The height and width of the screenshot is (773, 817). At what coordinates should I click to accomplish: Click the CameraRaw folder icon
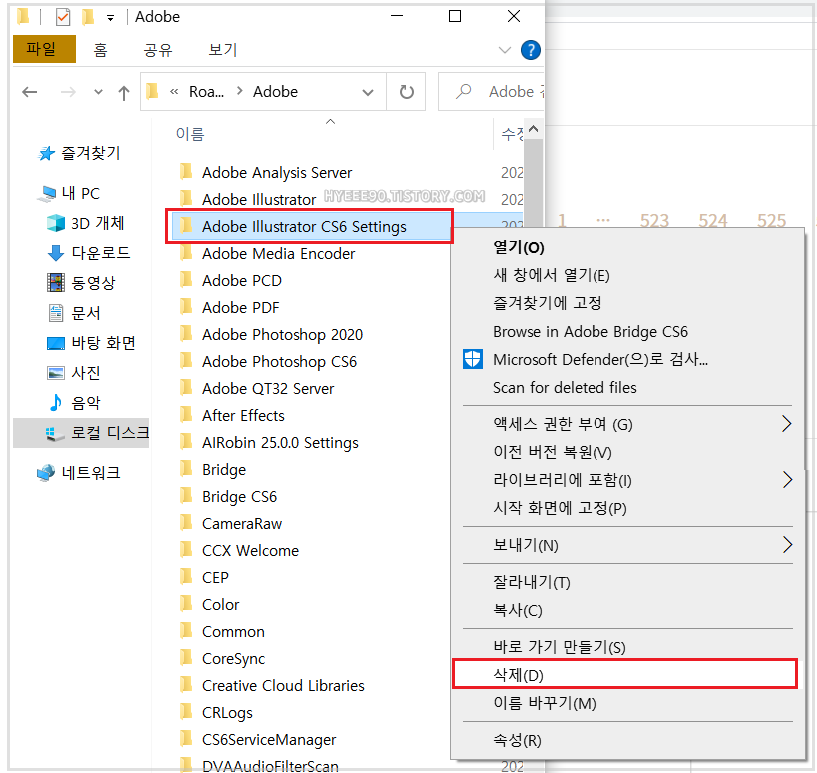click(186, 522)
